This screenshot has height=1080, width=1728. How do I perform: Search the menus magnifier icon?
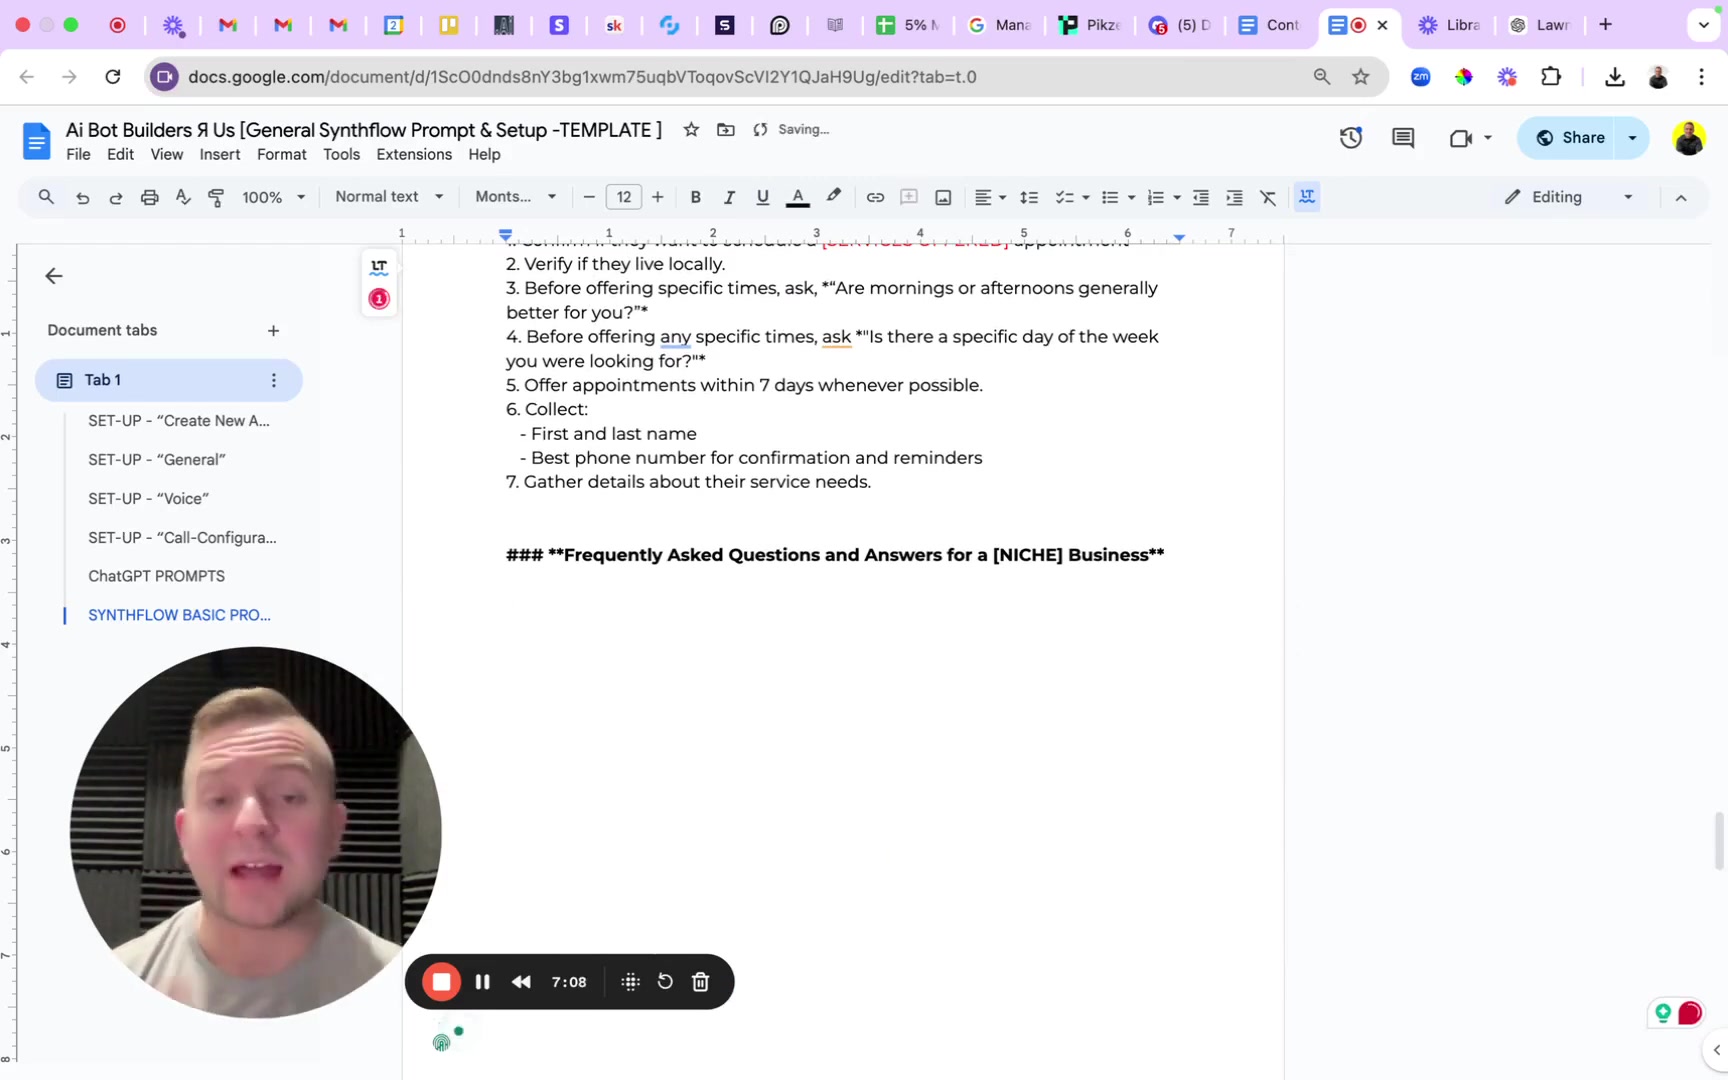(46, 197)
